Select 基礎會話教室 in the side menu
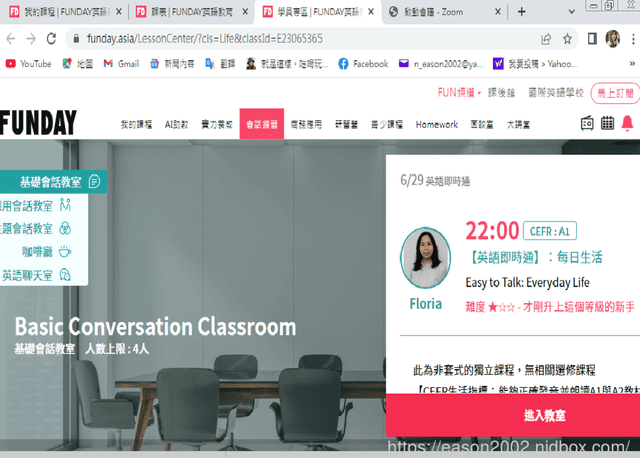 point(53,182)
